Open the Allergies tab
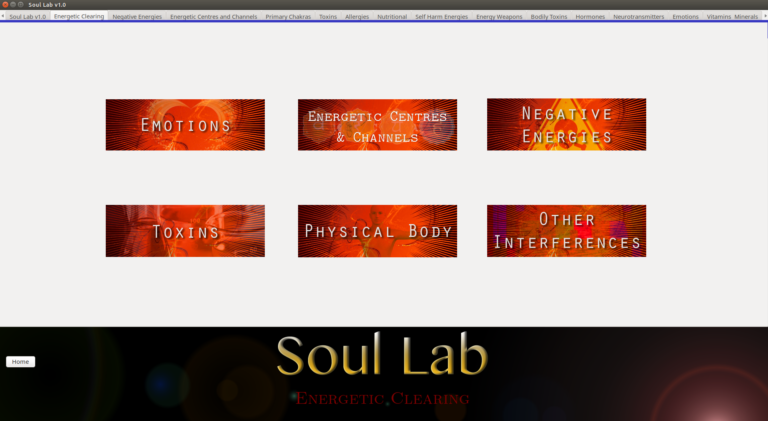Screen dimensions: 768x421 357,17
